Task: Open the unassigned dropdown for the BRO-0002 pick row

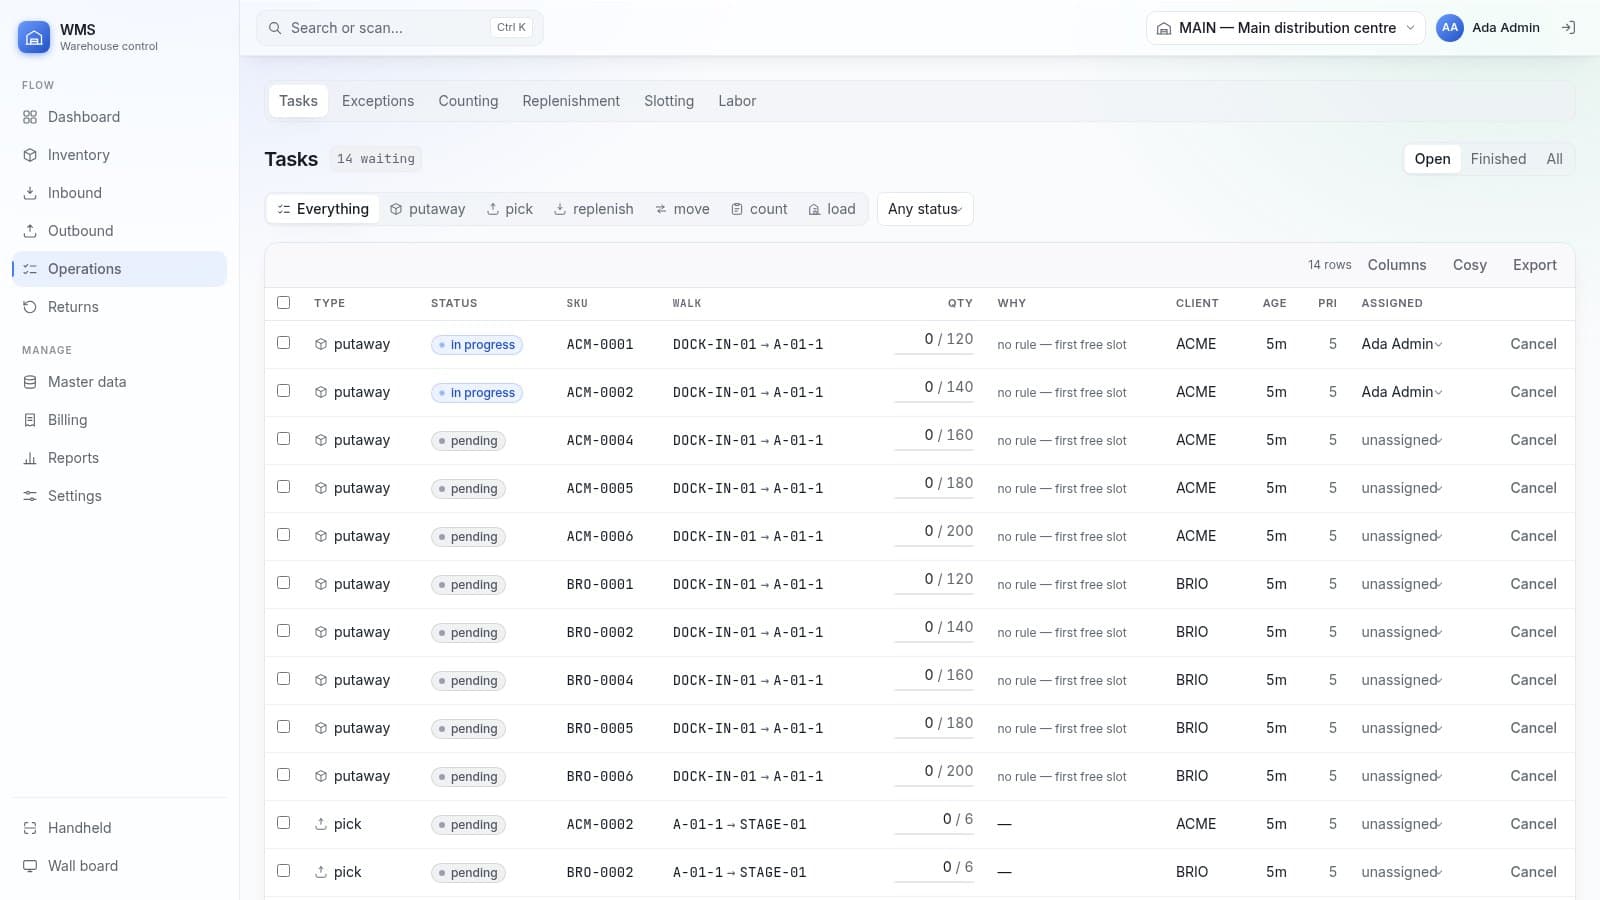Action: coord(1401,872)
